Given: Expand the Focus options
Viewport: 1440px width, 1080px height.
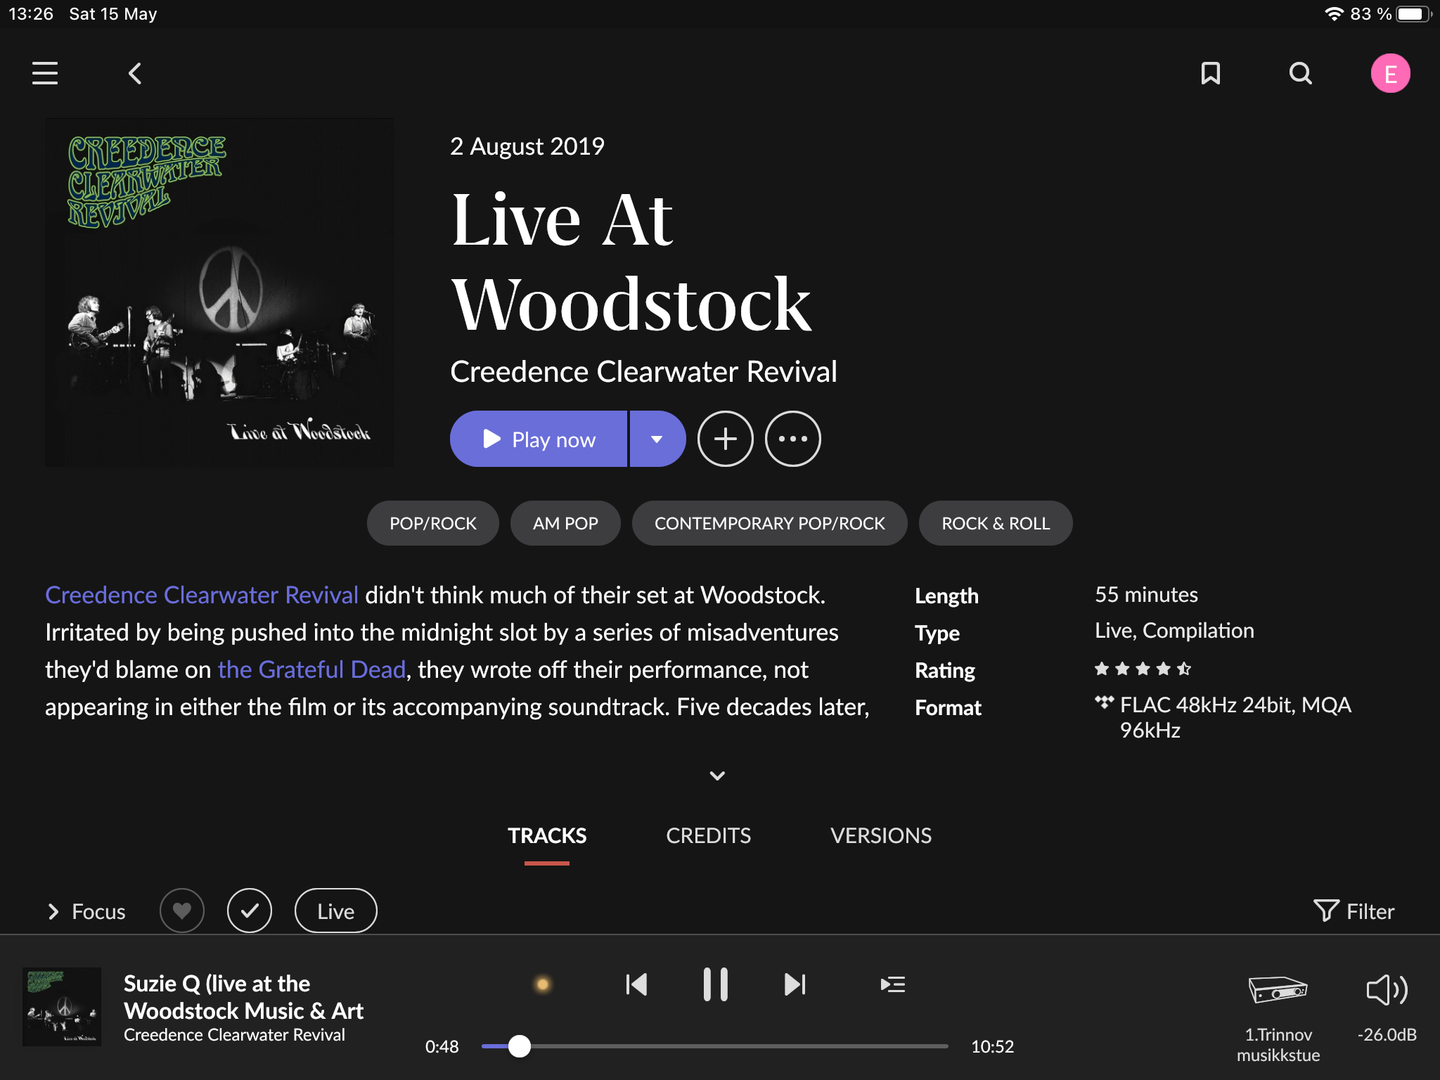Looking at the screenshot, I should pos(86,911).
